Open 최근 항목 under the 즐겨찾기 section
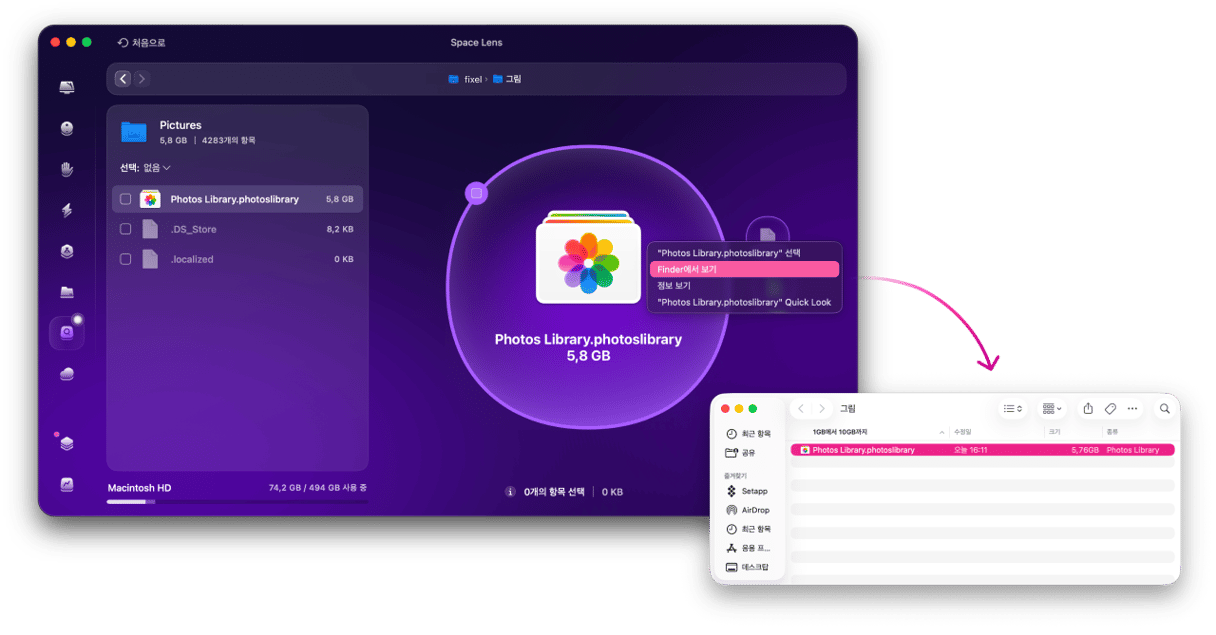1216x635 pixels. [748, 529]
